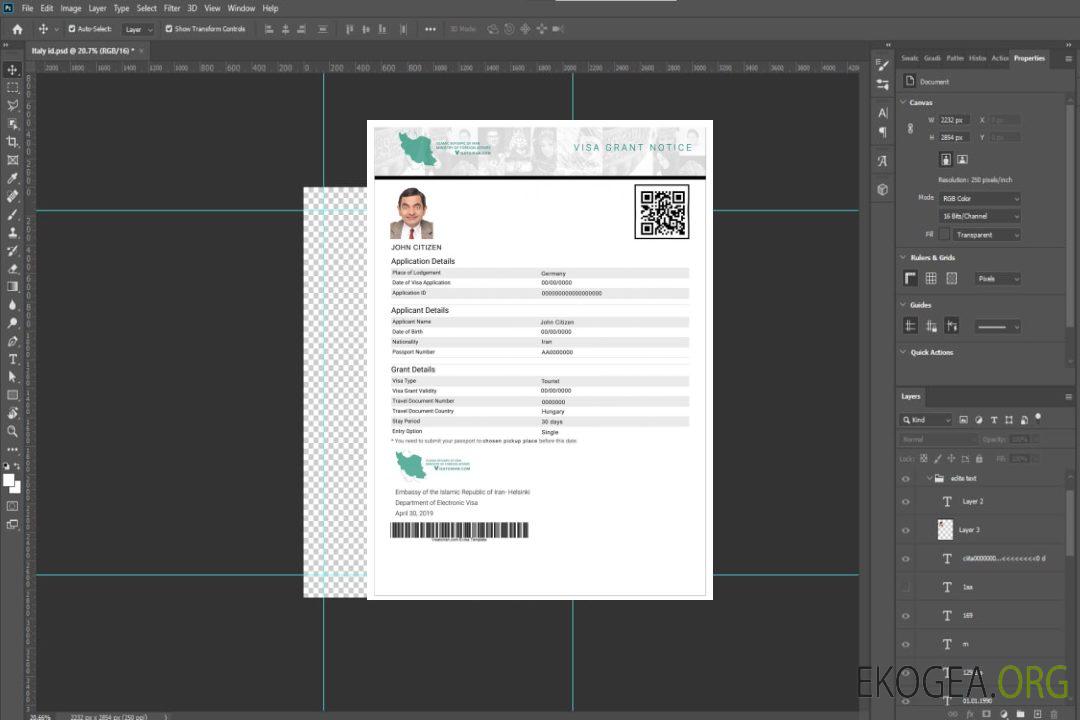Open the 16 Bits/Channel dropdown
1080x720 pixels.
click(979, 216)
